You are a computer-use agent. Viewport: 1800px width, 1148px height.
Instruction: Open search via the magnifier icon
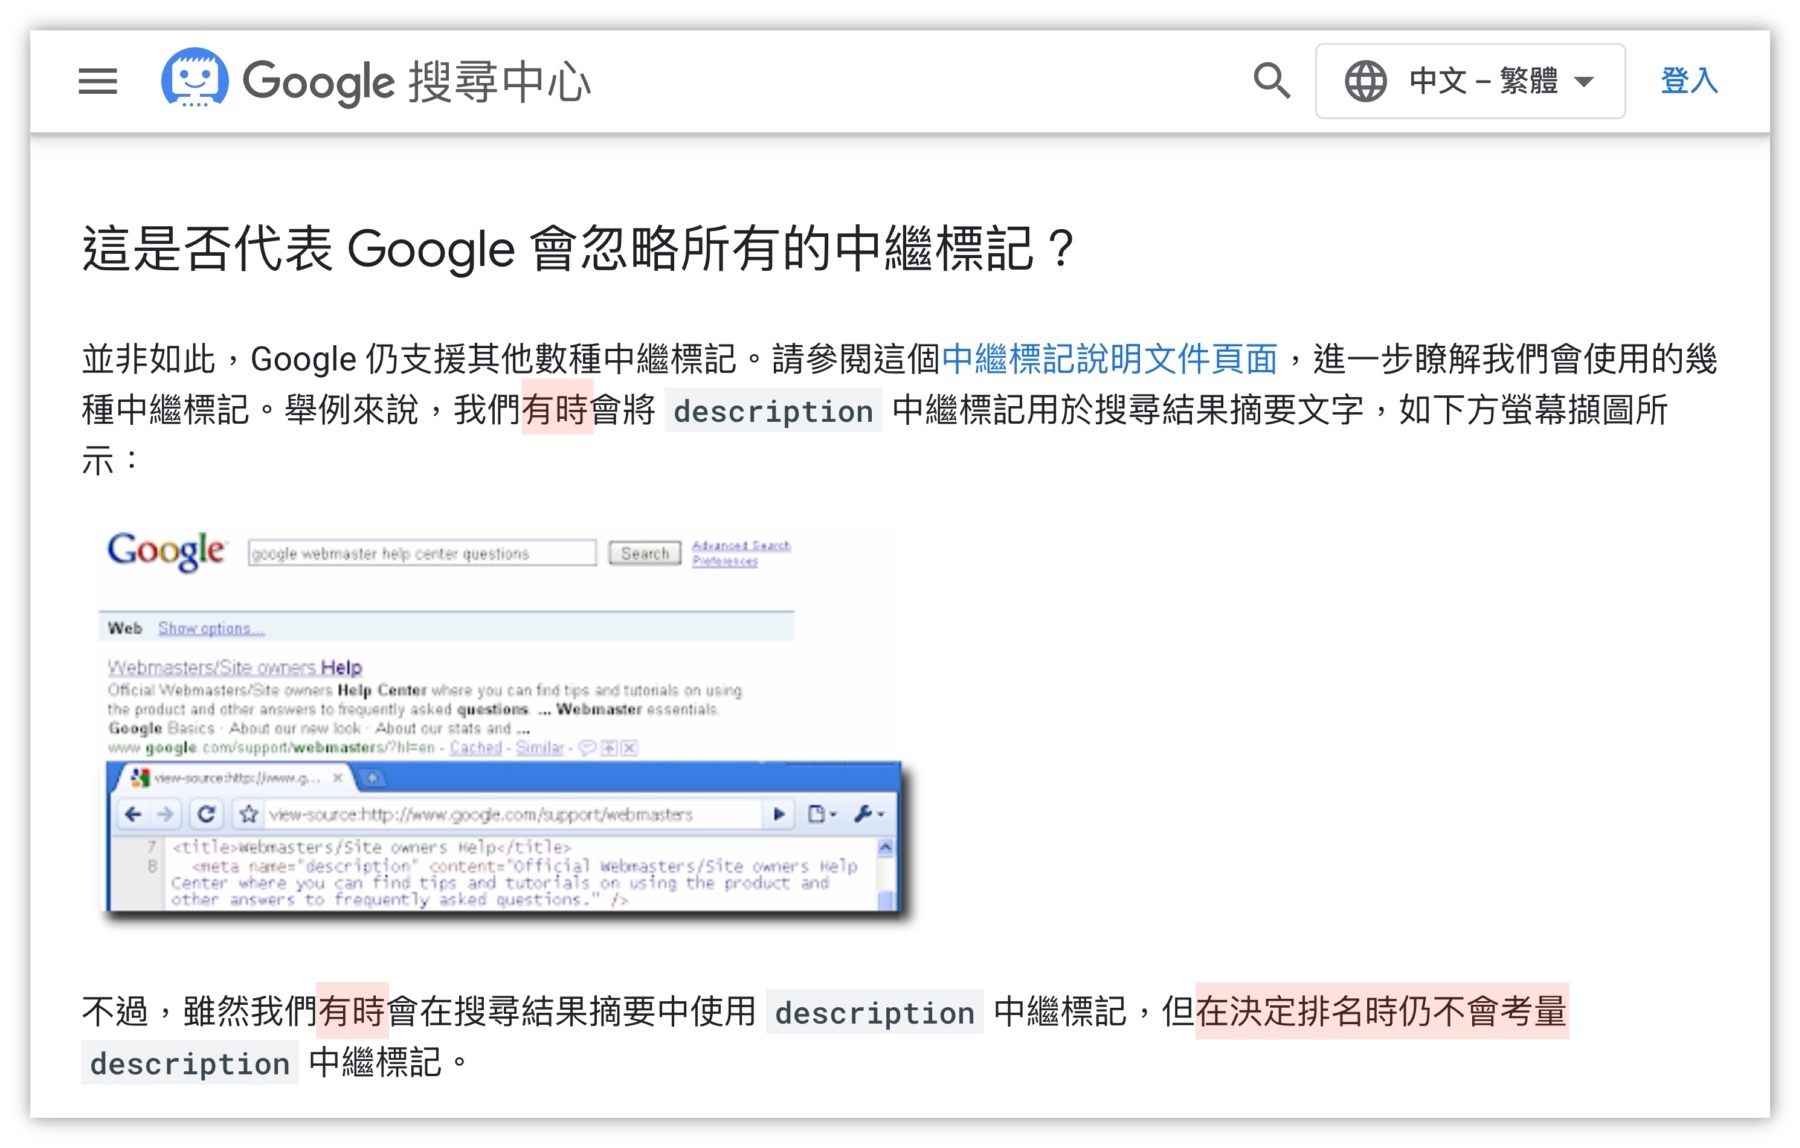[x=1271, y=79]
